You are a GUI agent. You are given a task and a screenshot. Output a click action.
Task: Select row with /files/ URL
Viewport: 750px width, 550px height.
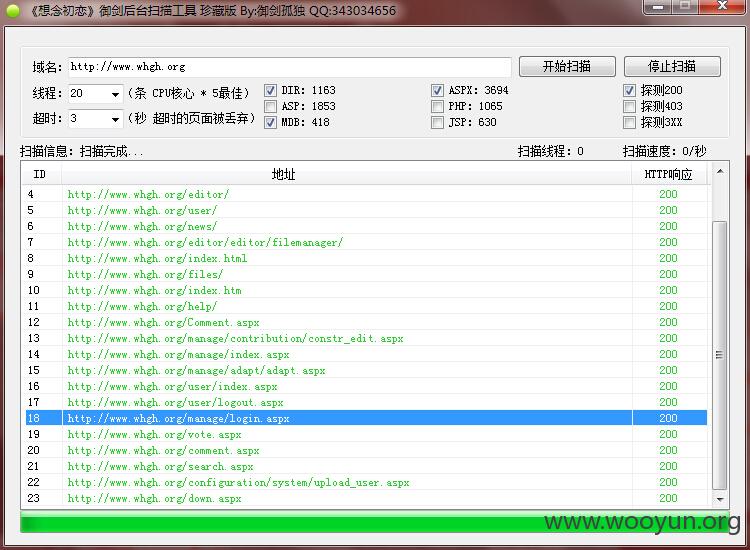click(x=366, y=274)
